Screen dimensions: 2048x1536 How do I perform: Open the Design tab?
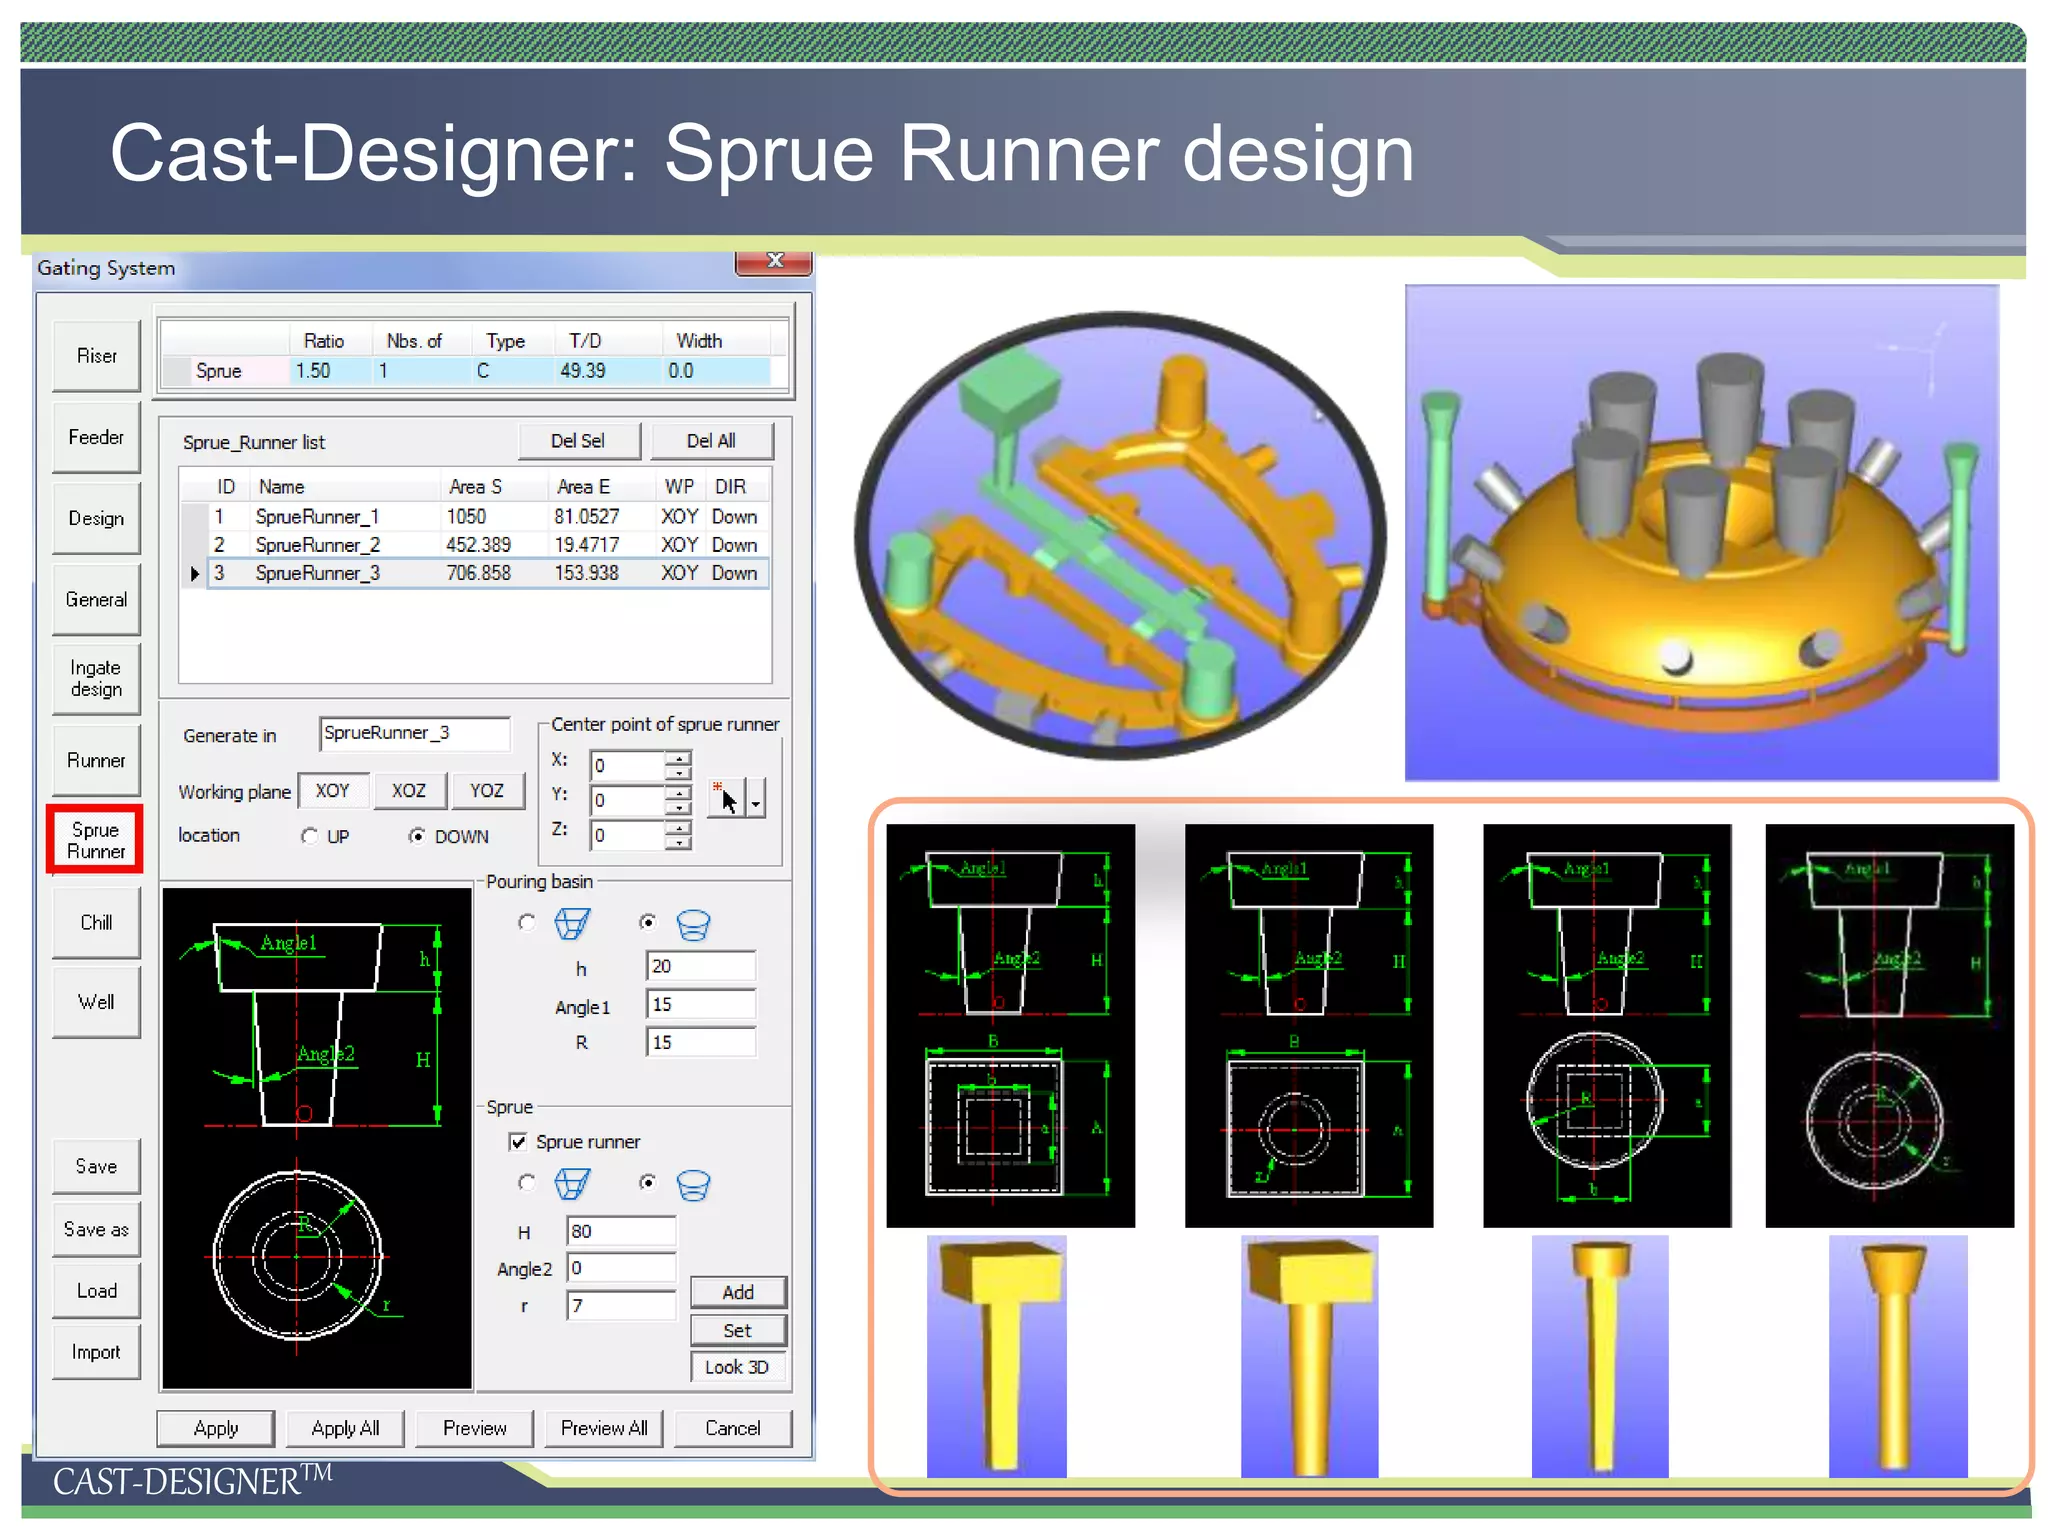[x=96, y=518]
